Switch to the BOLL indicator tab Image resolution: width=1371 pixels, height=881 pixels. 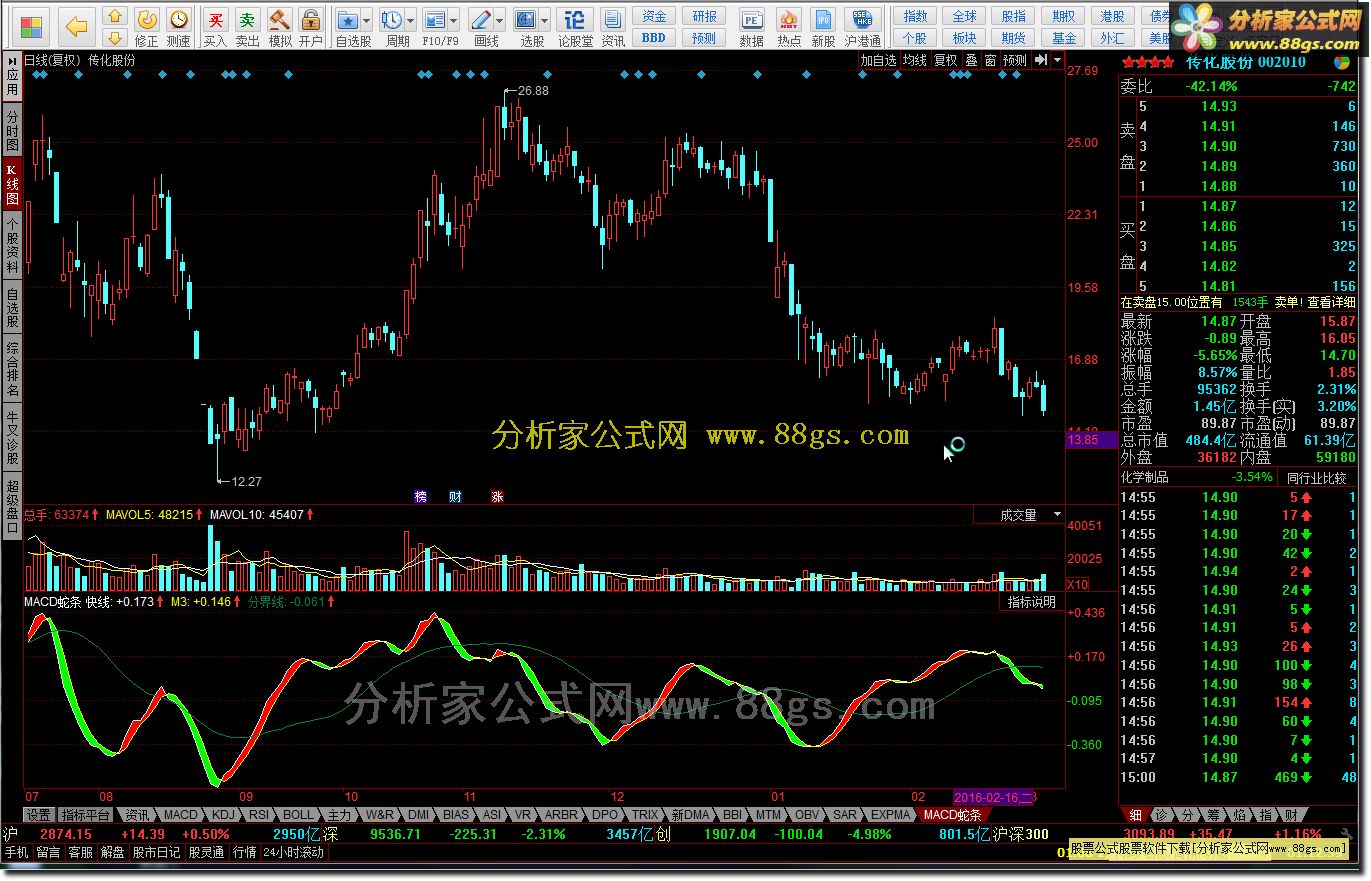click(298, 815)
